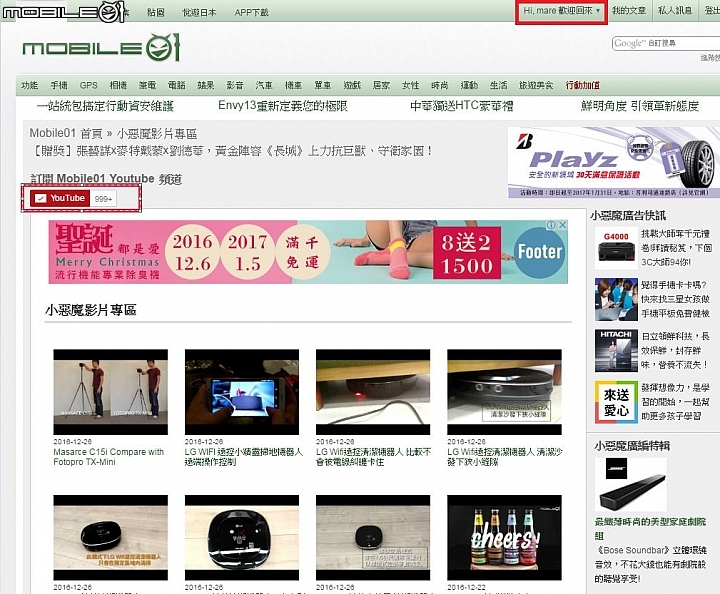Go to 'Mobile01 首頁' breadcrumb
This screenshot has height=594, width=720.
(x=66, y=134)
